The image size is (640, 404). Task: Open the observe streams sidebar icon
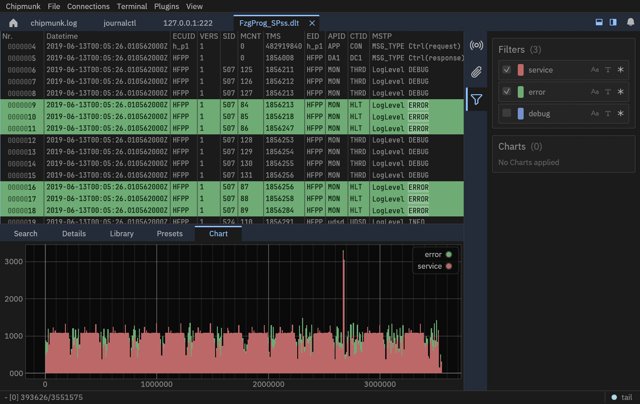coord(476,45)
